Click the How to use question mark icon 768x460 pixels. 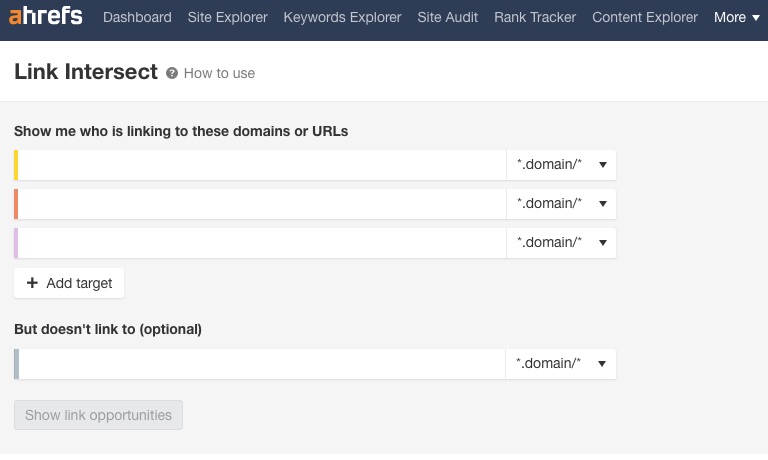pyautogui.click(x=172, y=73)
